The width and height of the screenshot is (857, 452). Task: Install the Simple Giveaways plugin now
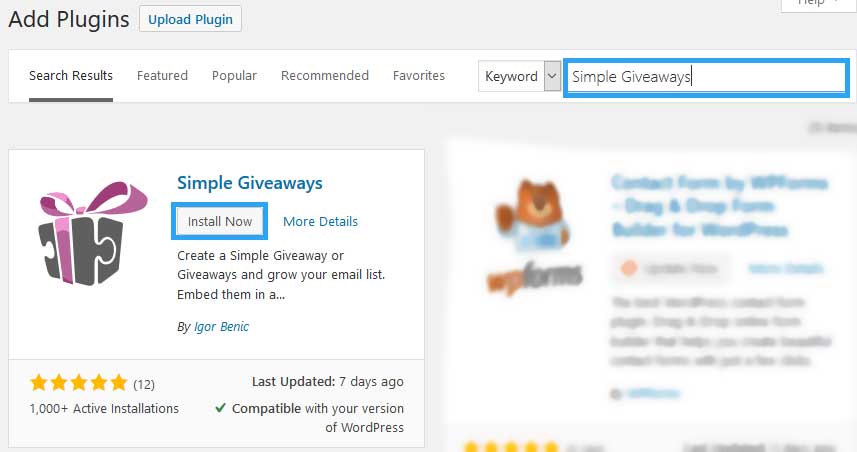(220, 221)
